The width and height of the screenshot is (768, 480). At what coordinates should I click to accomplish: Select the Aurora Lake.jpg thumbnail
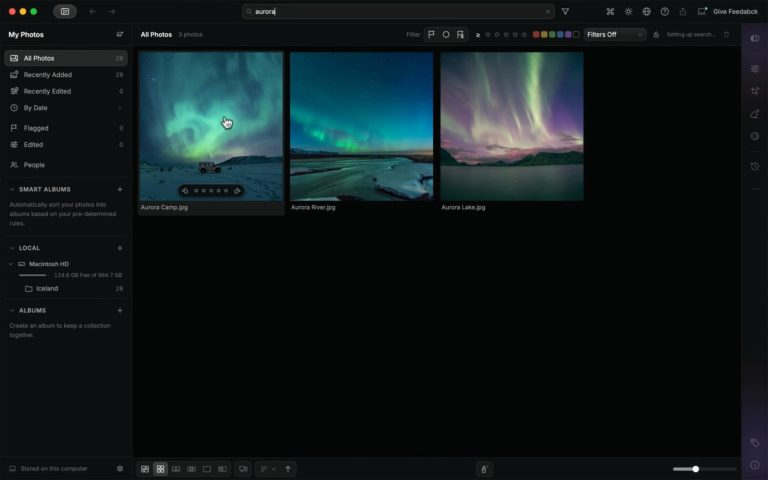tap(512, 126)
